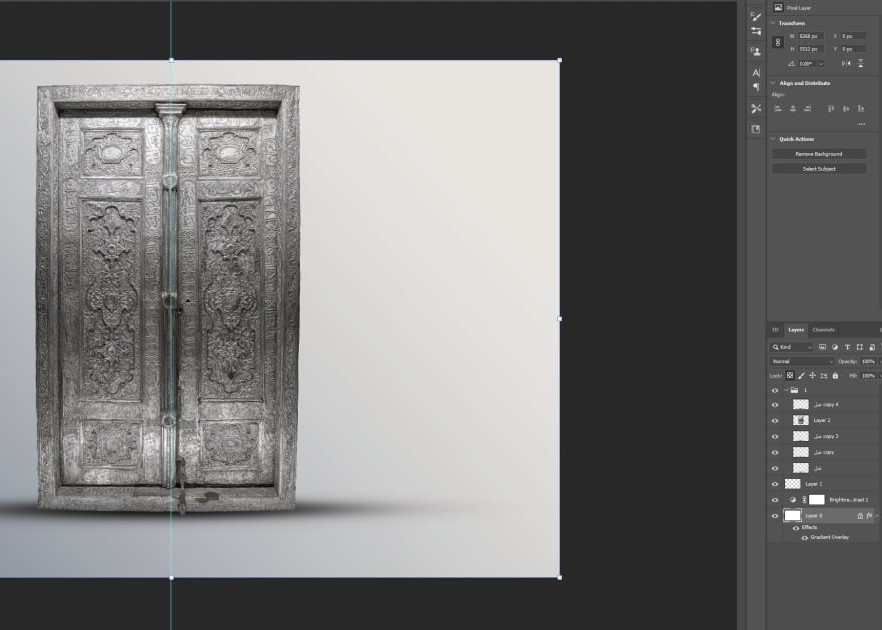Image resolution: width=882 pixels, height=630 pixels.
Task: Open the Character panel icon
Action: (756, 73)
